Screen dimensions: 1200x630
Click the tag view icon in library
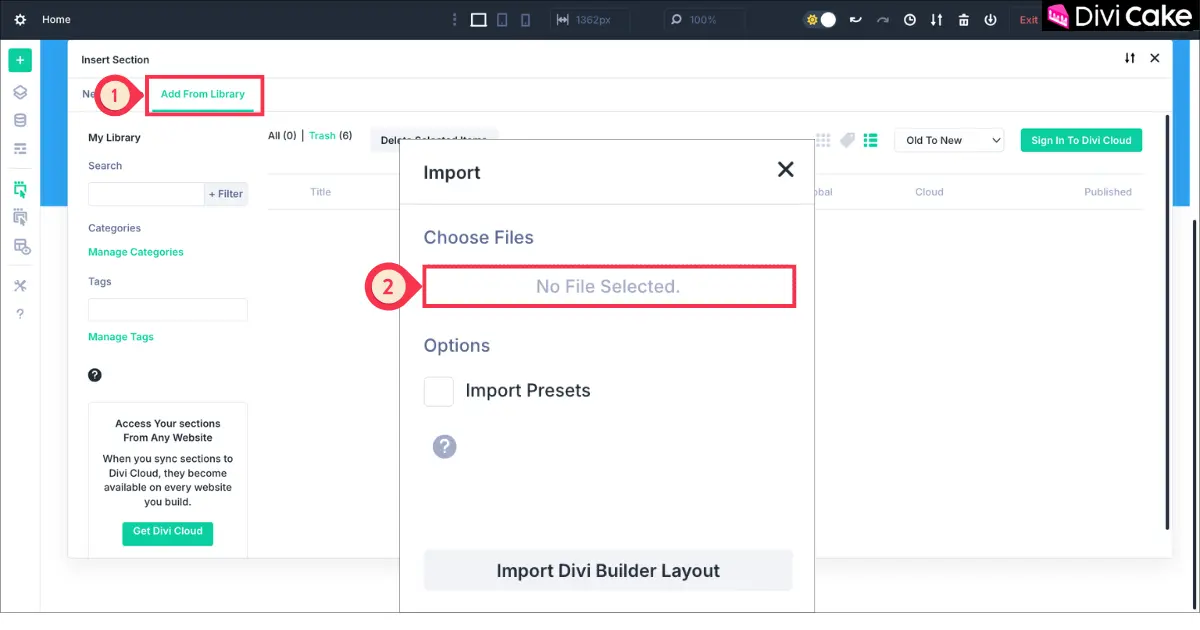click(x=847, y=140)
